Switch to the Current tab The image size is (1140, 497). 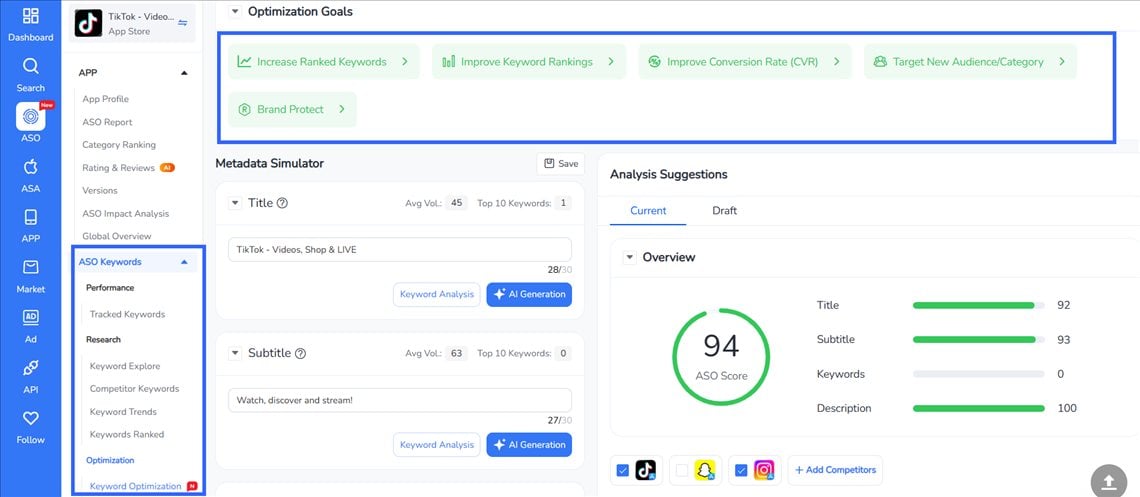[648, 211]
